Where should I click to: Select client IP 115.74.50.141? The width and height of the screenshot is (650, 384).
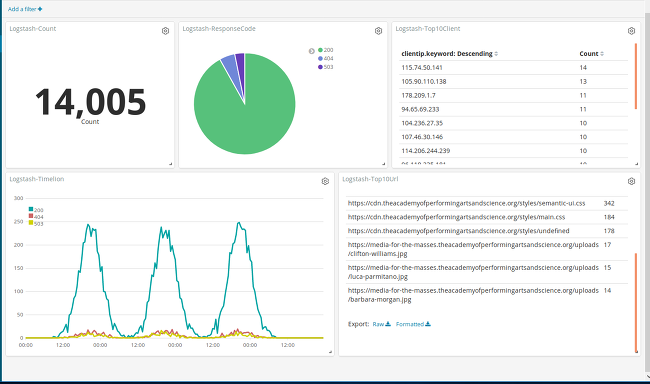422,68
